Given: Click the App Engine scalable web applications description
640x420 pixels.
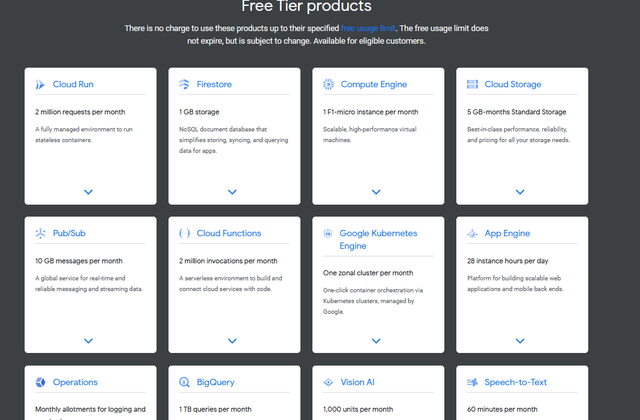Looking at the screenshot, I should click(x=516, y=284).
